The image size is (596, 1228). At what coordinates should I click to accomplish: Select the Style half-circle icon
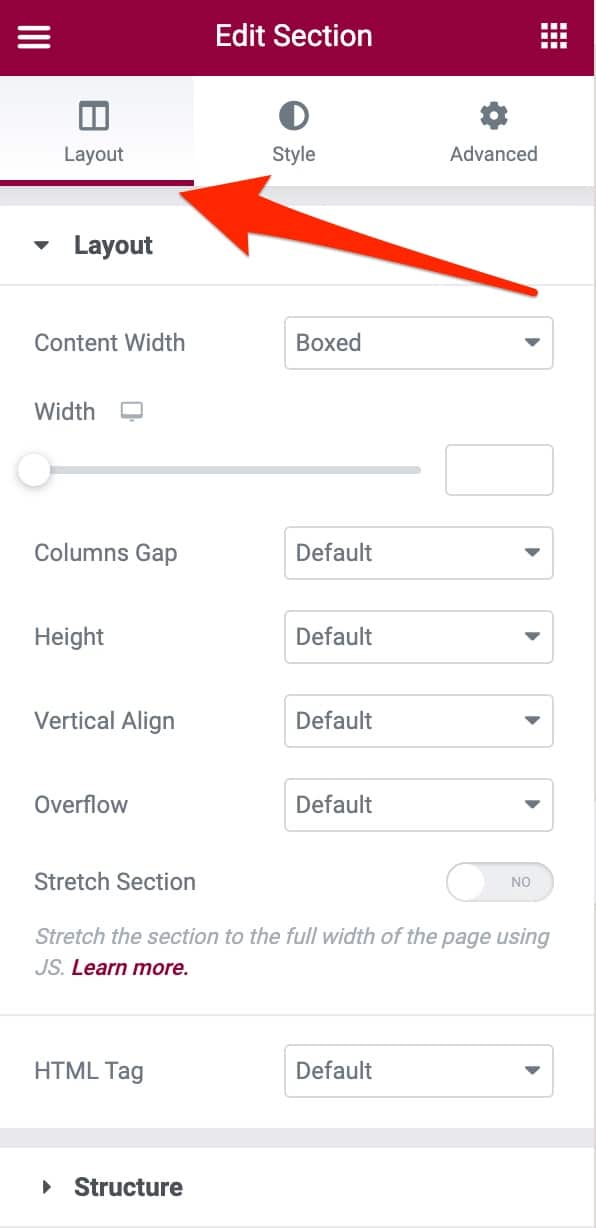click(x=293, y=114)
